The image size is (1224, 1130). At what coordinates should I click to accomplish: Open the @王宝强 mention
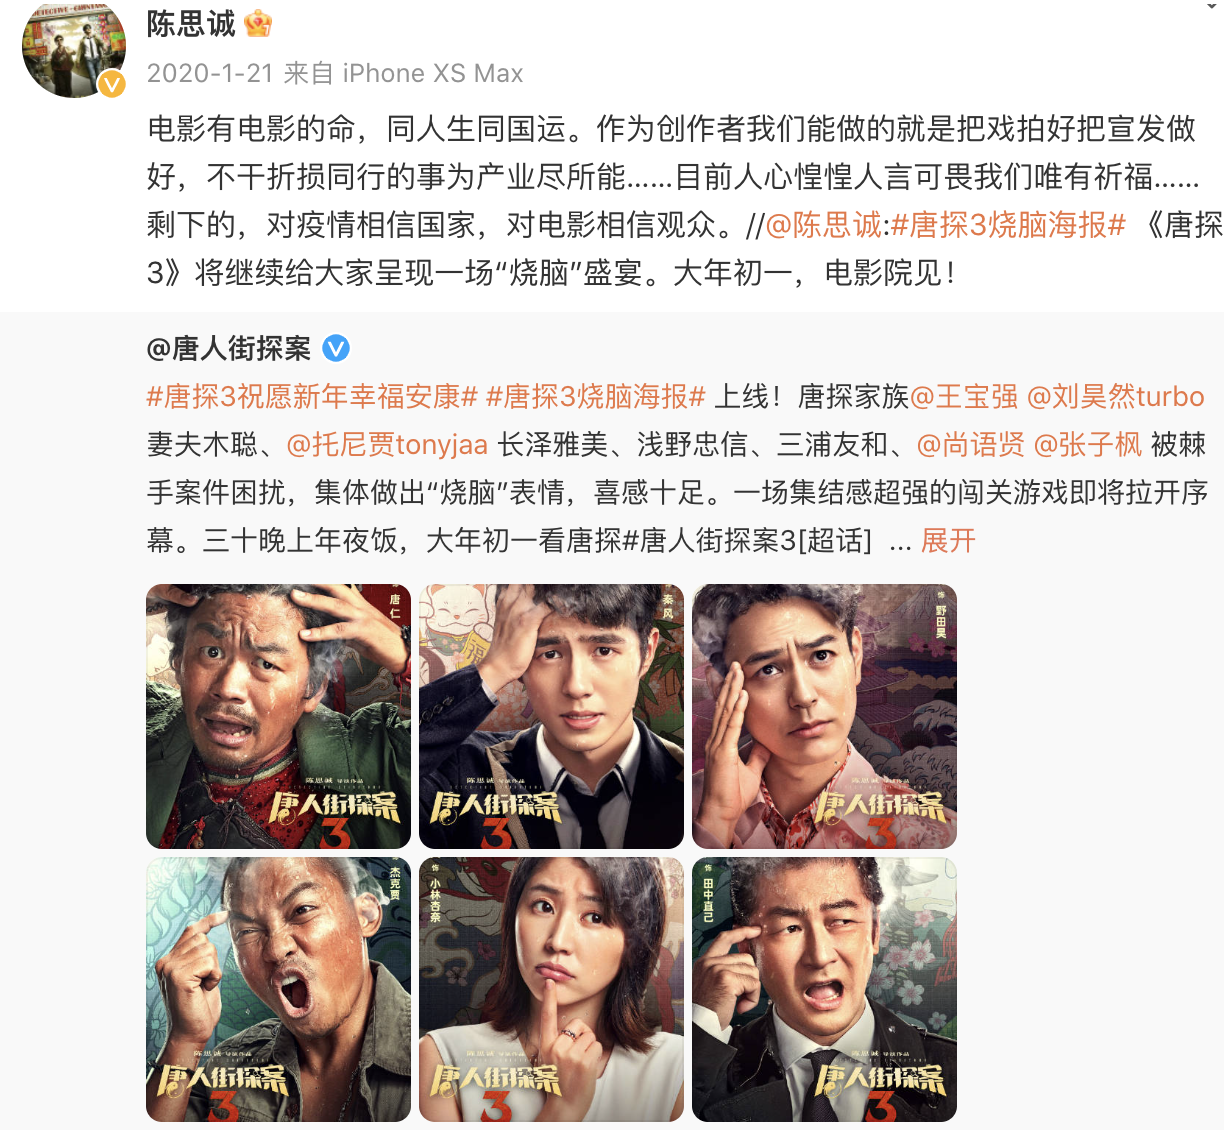[x=964, y=397]
